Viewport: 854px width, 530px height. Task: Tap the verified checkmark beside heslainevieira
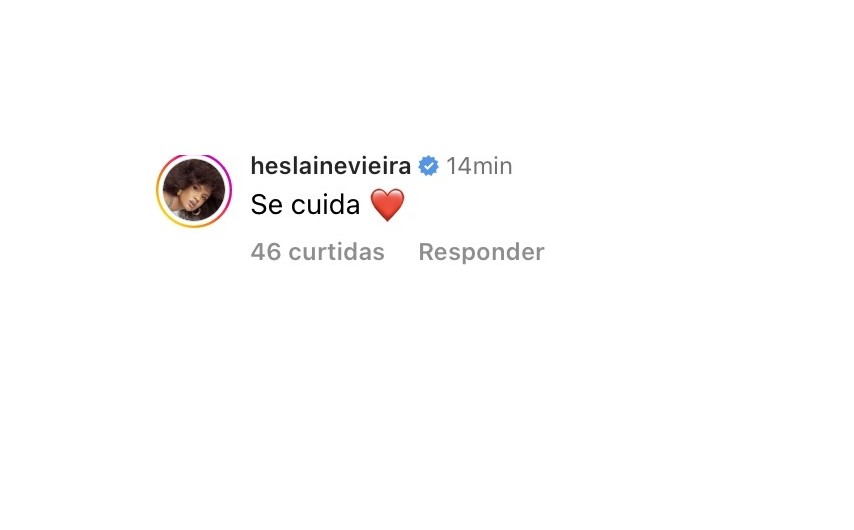point(429,166)
